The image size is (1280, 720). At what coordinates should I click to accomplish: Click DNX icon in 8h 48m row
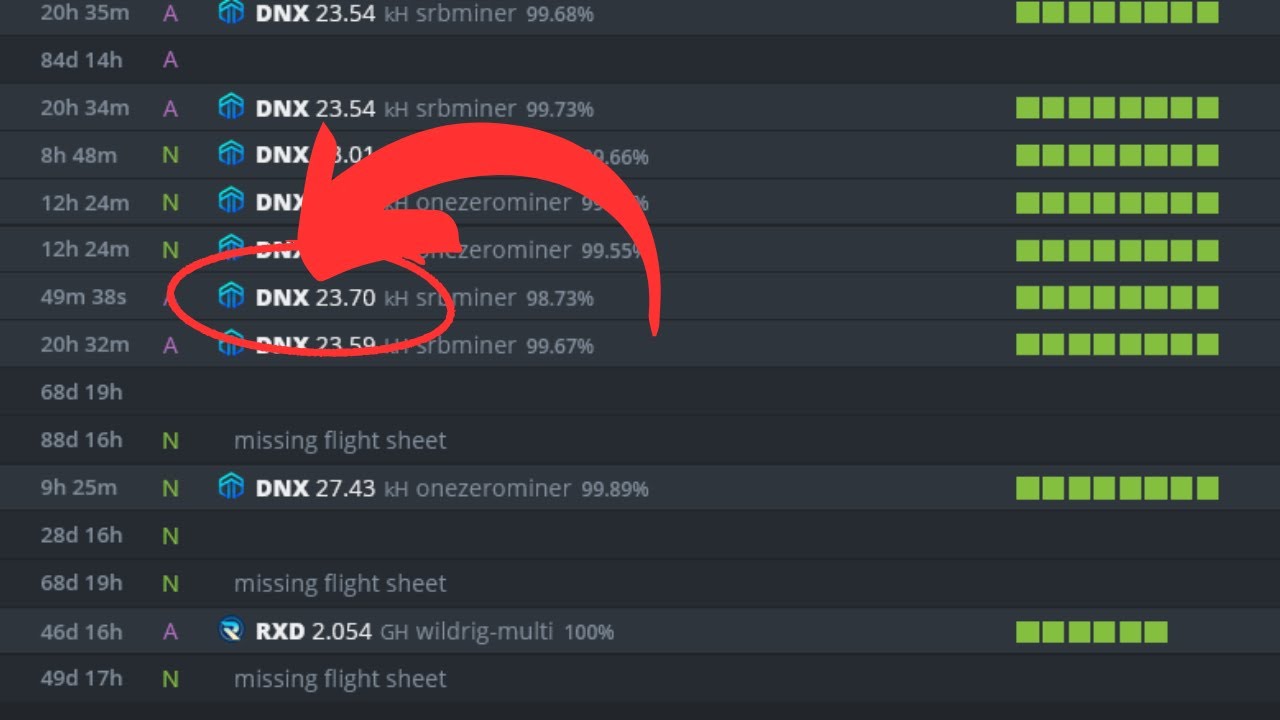(231, 154)
